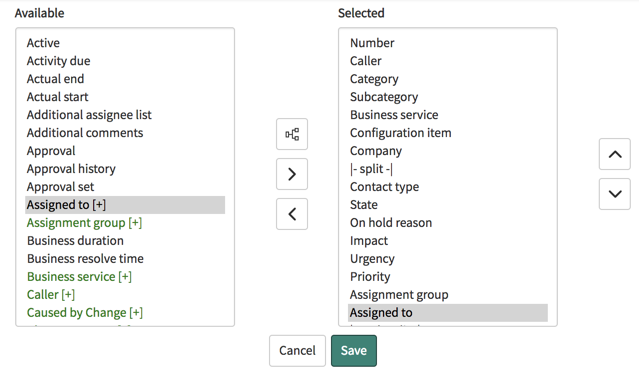Select Business service [+] in Available list

point(125,276)
